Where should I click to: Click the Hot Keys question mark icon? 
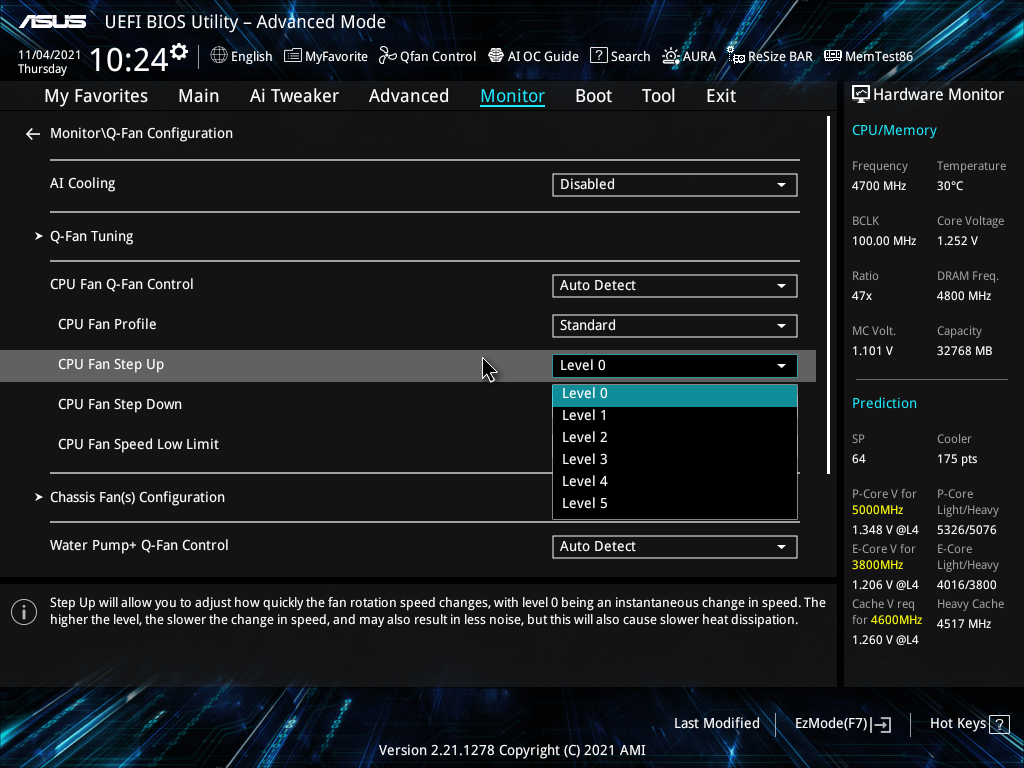[x=999, y=724]
